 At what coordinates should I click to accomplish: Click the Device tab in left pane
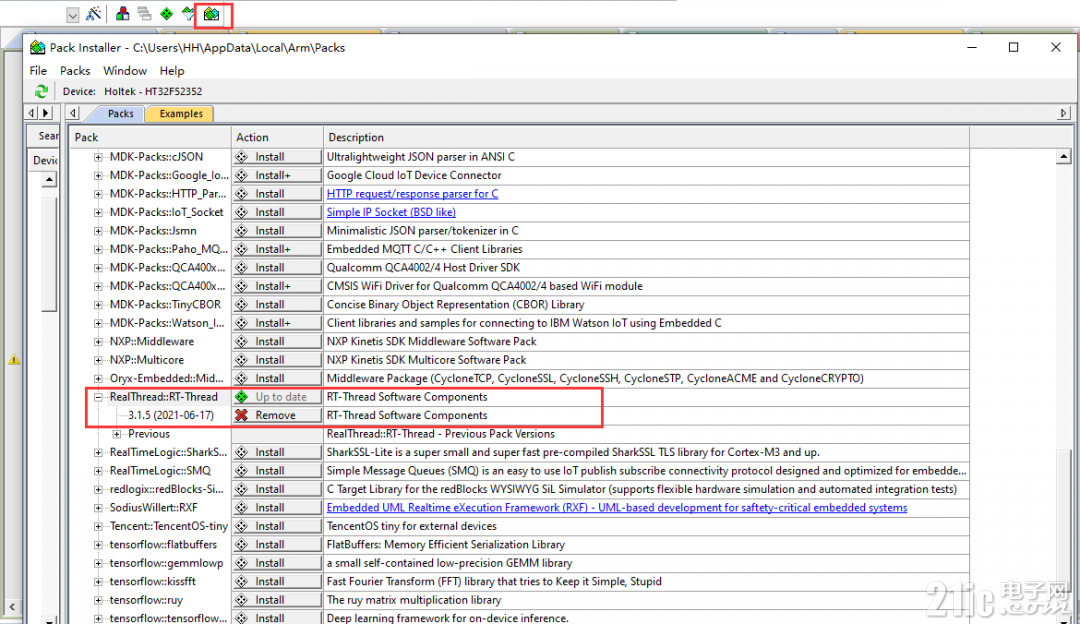point(44,160)
